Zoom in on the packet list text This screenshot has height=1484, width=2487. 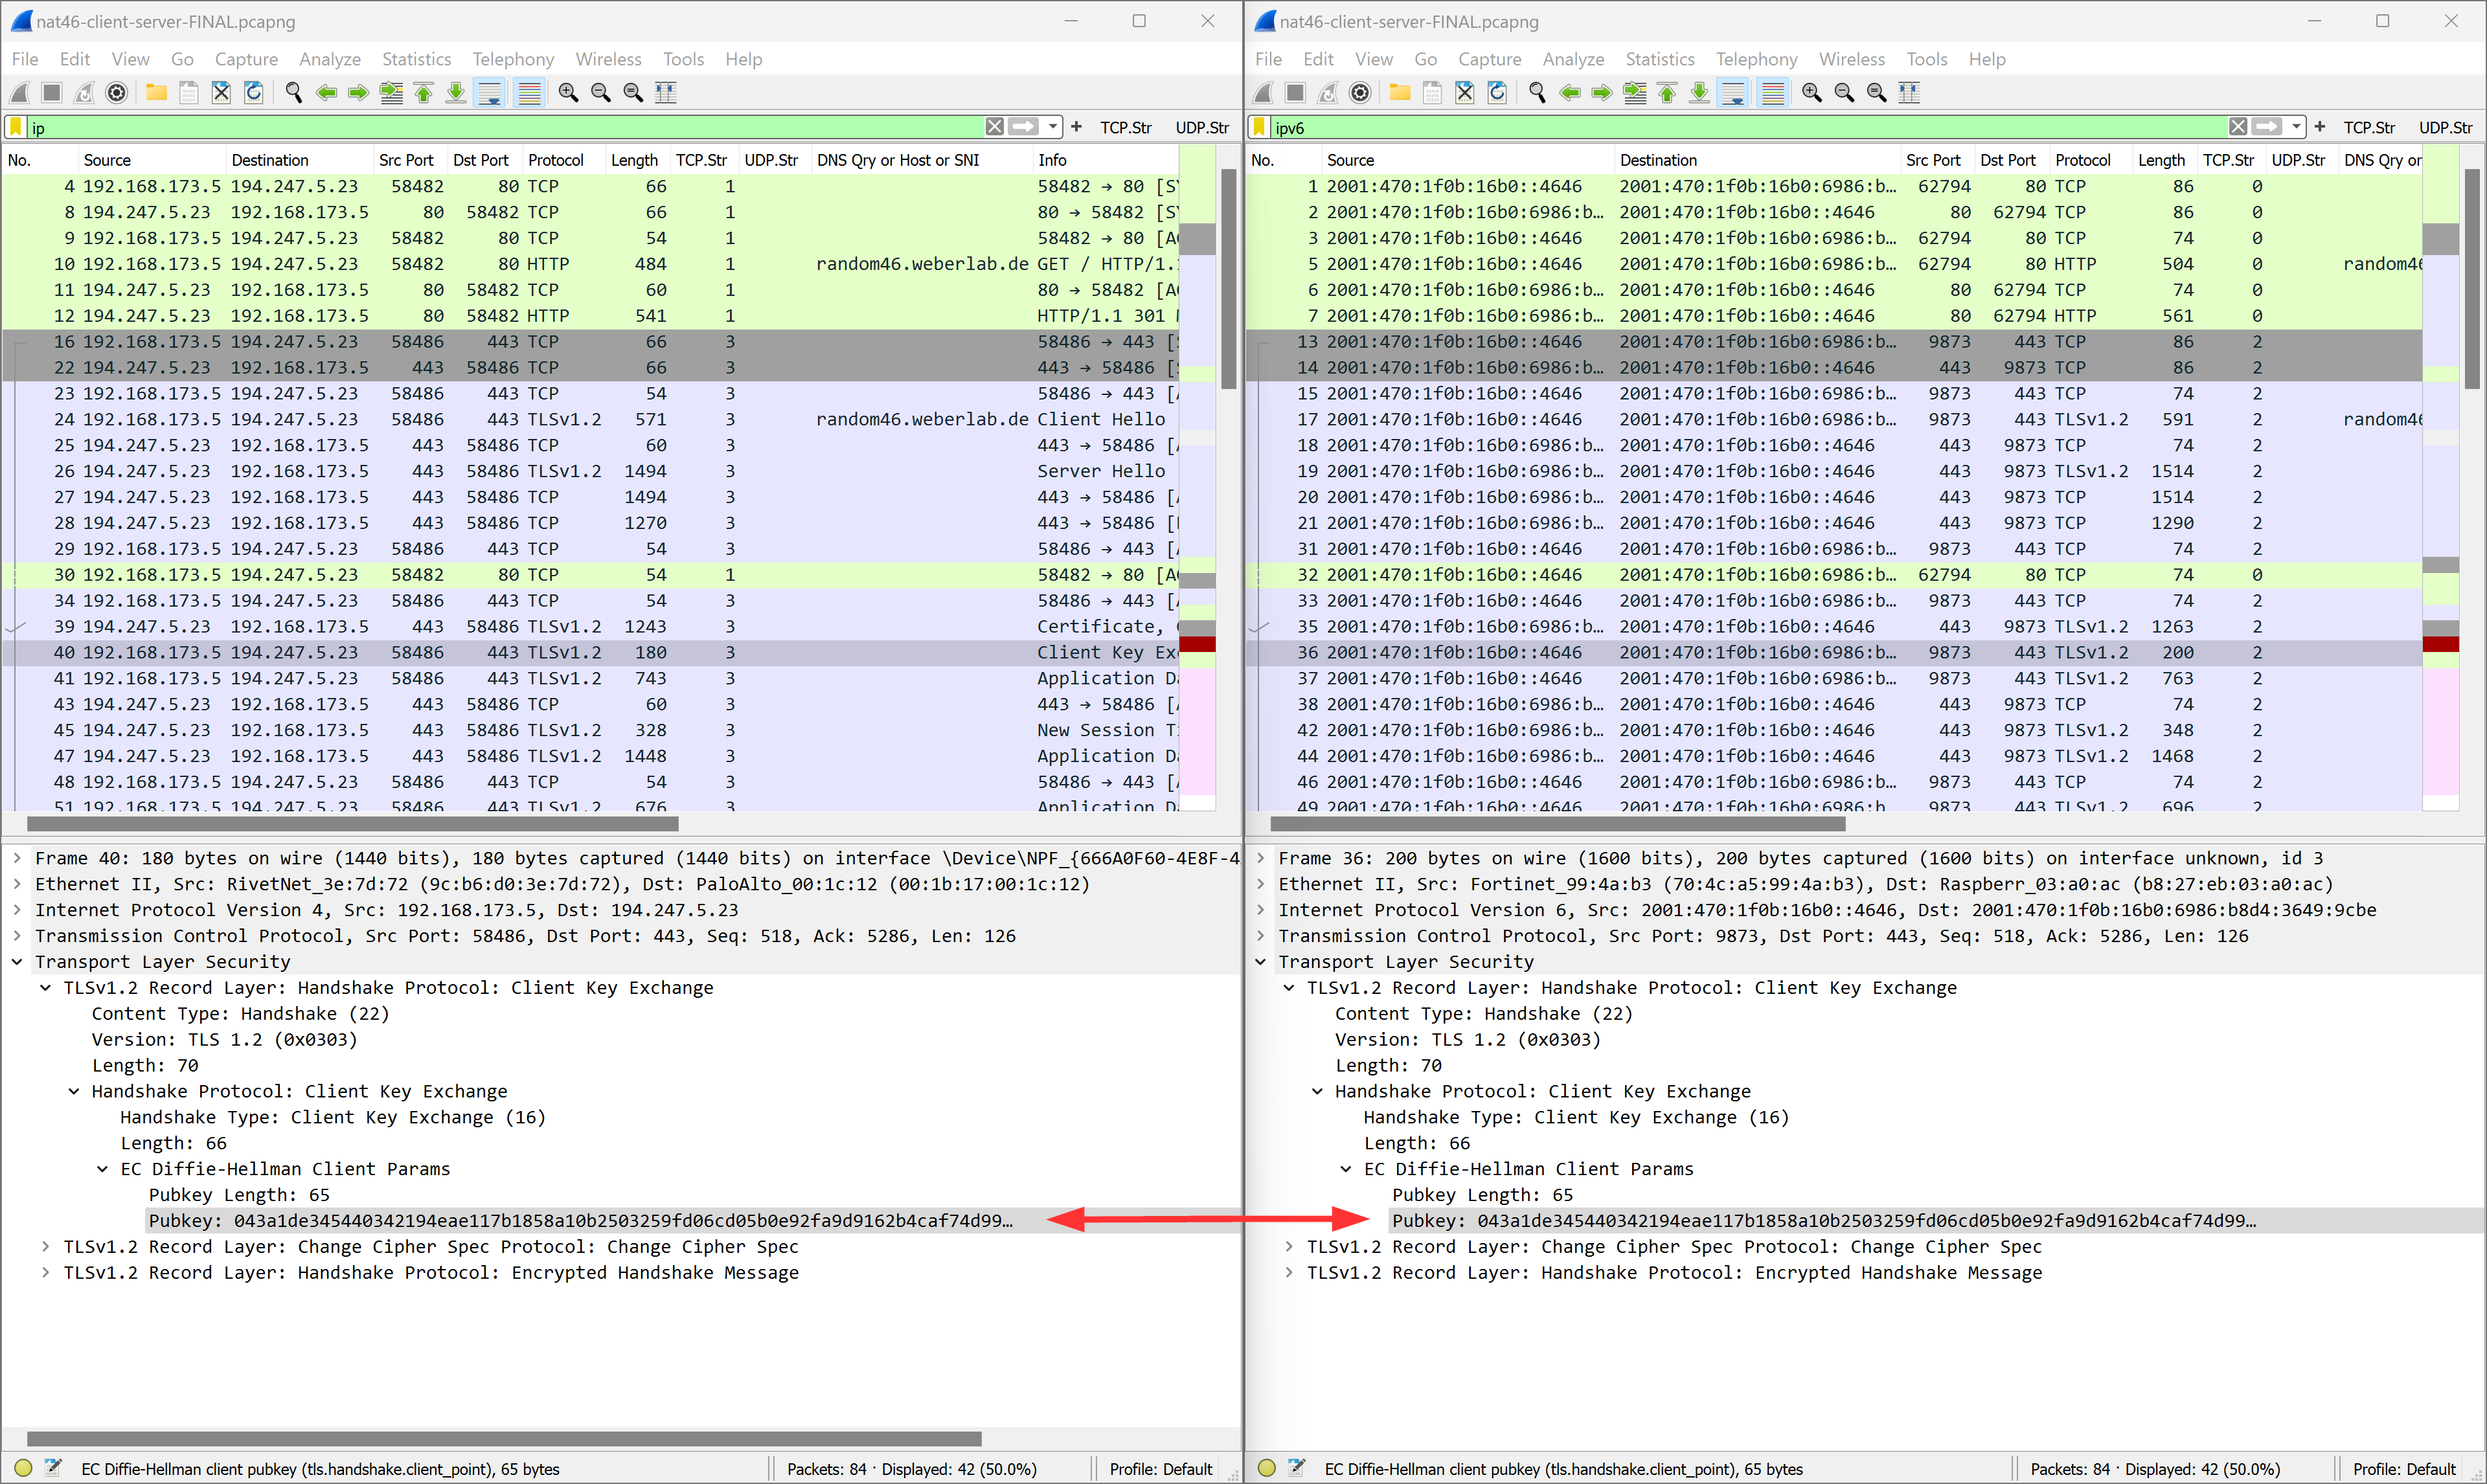pos(568,92)
